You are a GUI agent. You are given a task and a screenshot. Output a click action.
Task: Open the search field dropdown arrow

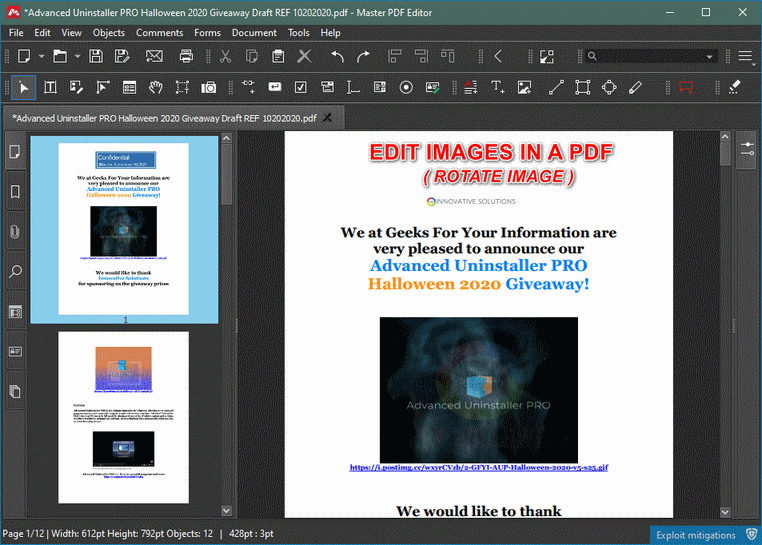710,56
